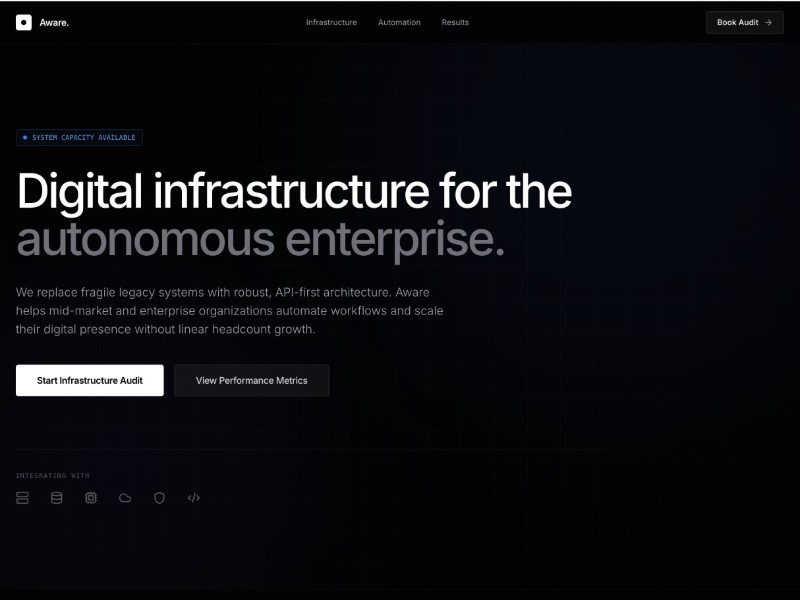The width and height of the screenshot is (800, 600).
Task: Select the processor chip integration icon
Action: (x=91, y=498)
